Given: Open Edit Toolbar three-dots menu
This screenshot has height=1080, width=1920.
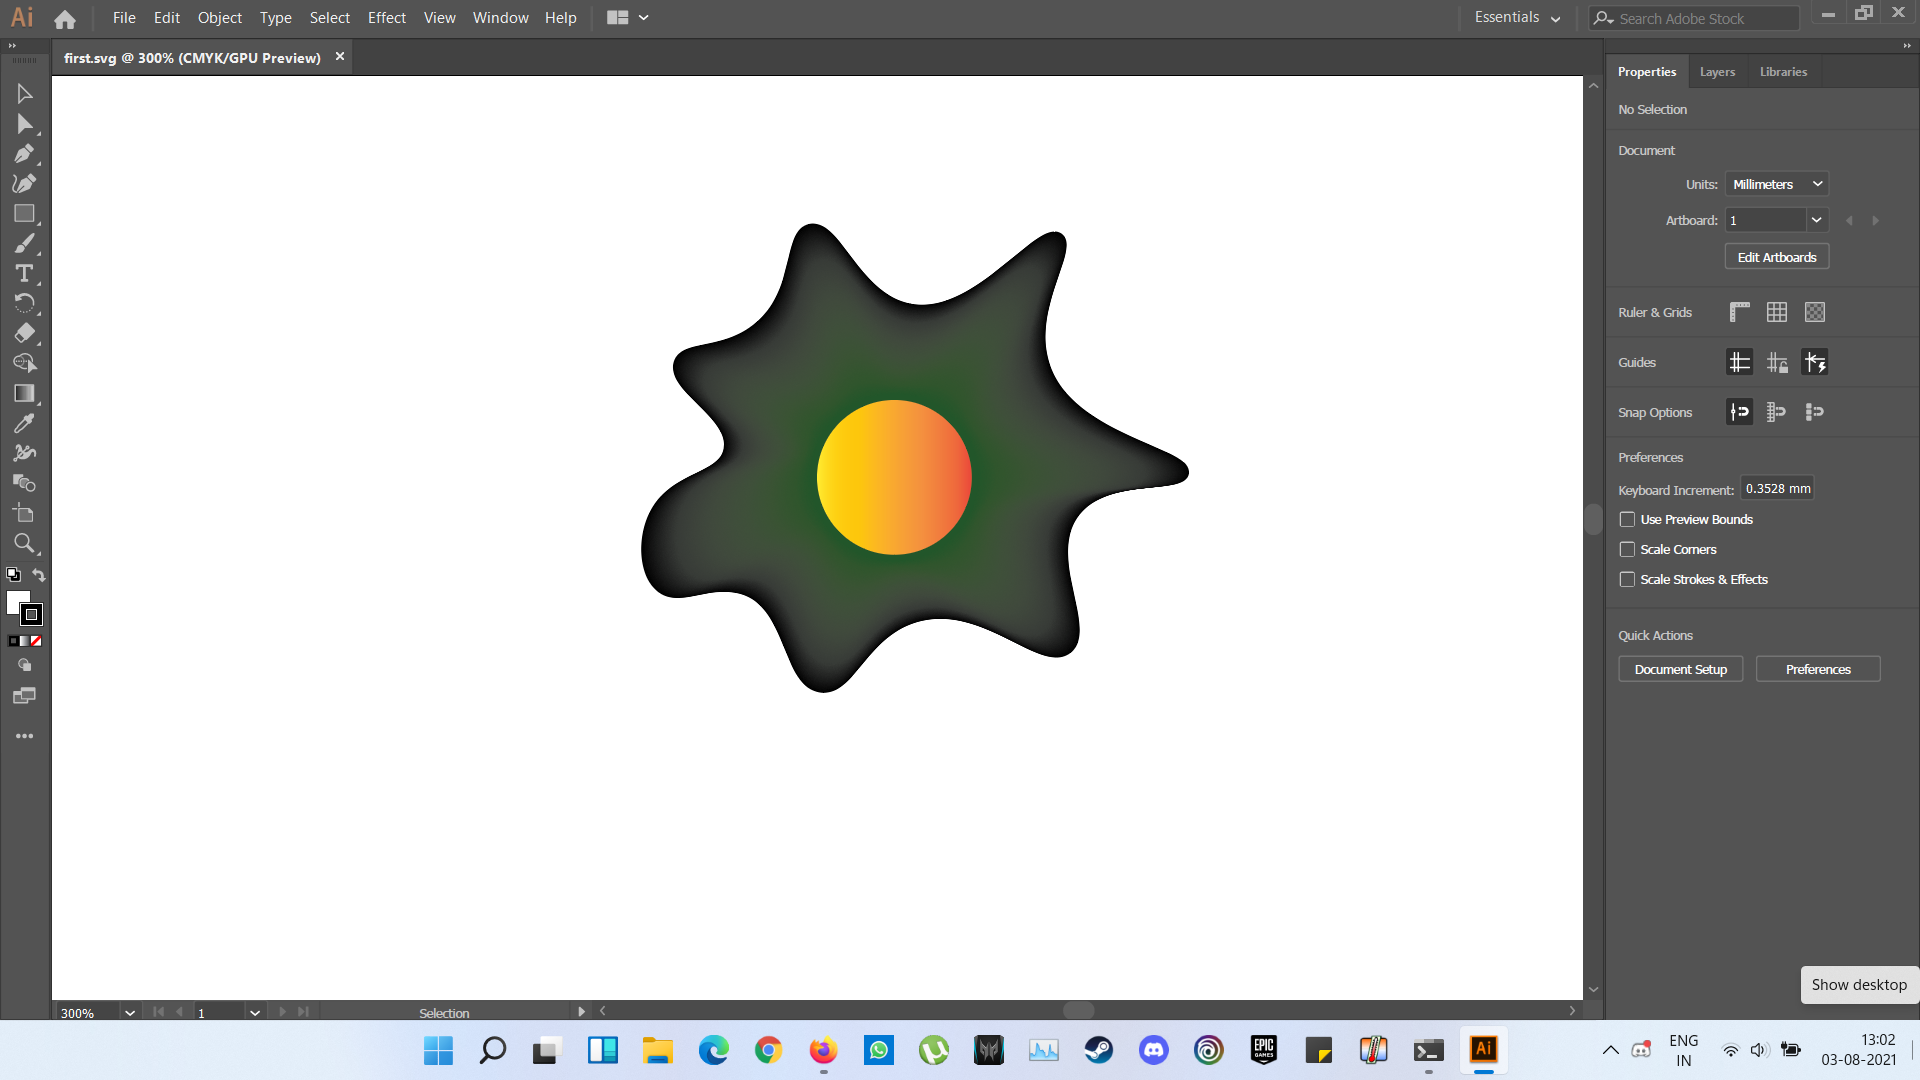Looking at the screenshot, I should point(24,736).
